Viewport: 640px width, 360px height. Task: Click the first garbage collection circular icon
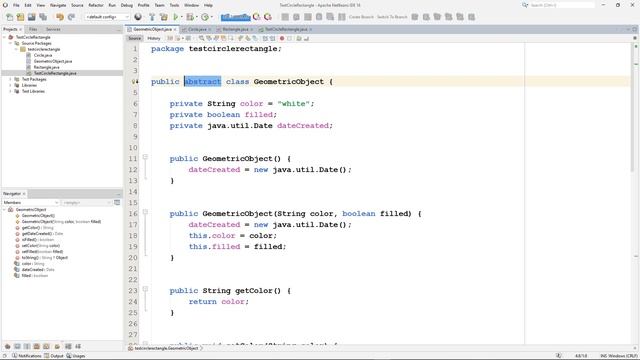(x=256, y=17)
